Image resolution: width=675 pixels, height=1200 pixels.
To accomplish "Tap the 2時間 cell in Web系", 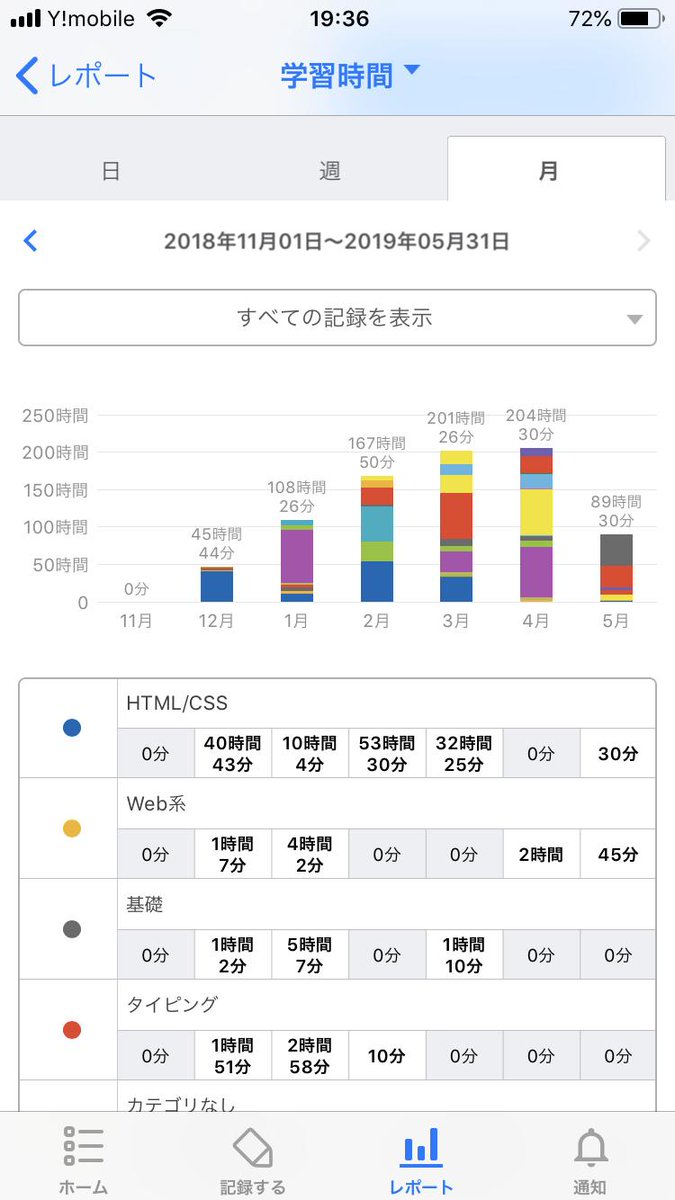I will click(541, 854).
